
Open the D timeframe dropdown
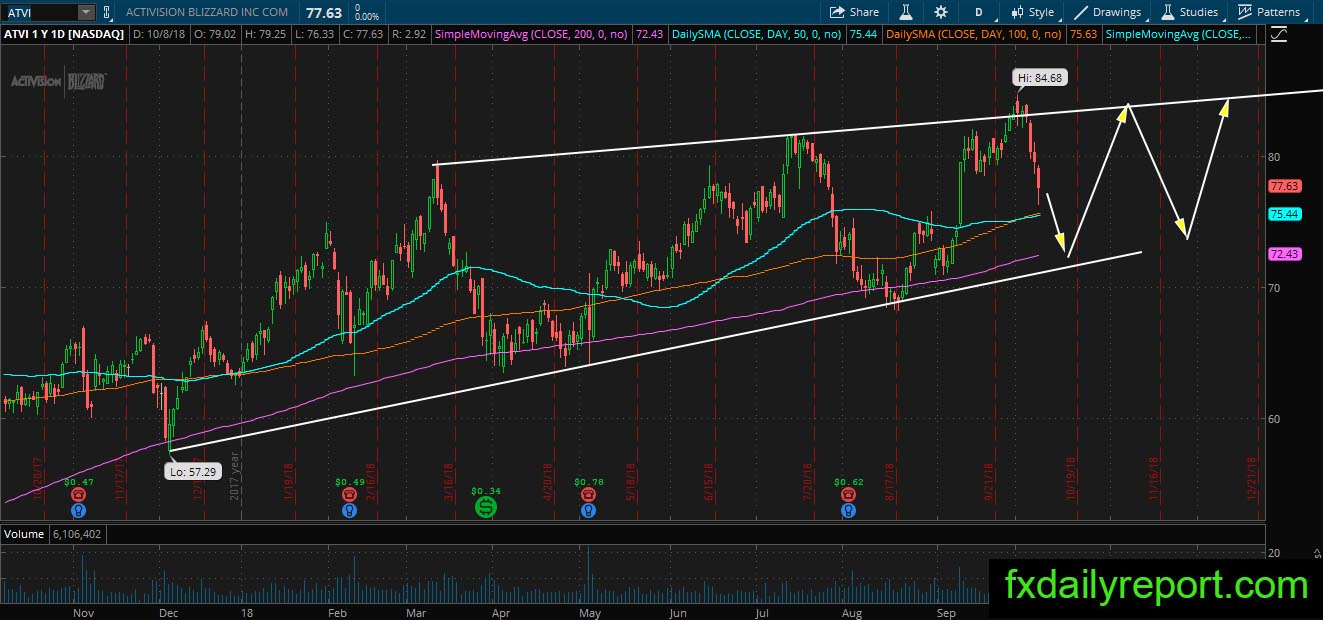point(979,12)
